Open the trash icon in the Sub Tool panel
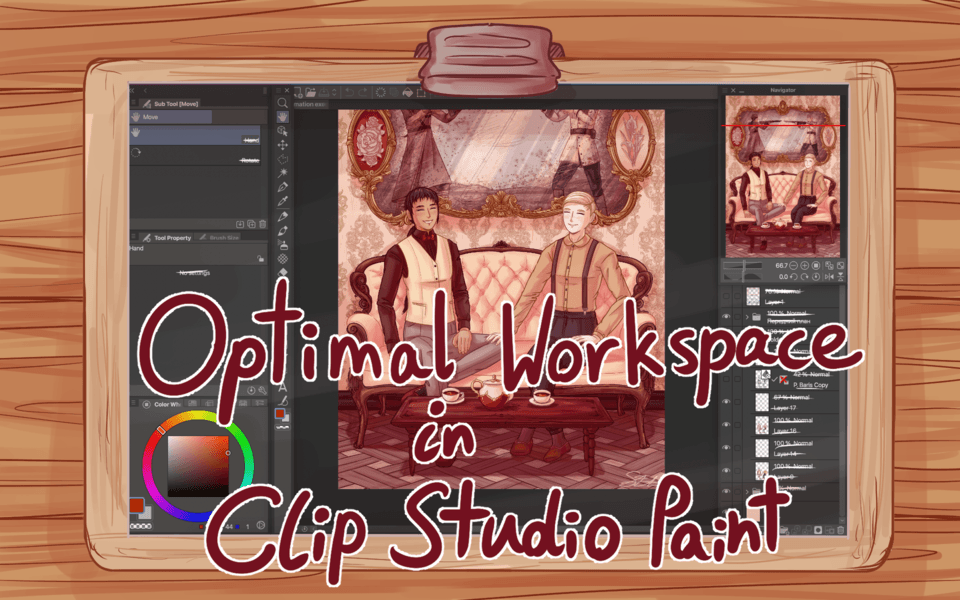 [x=262, y=225]
